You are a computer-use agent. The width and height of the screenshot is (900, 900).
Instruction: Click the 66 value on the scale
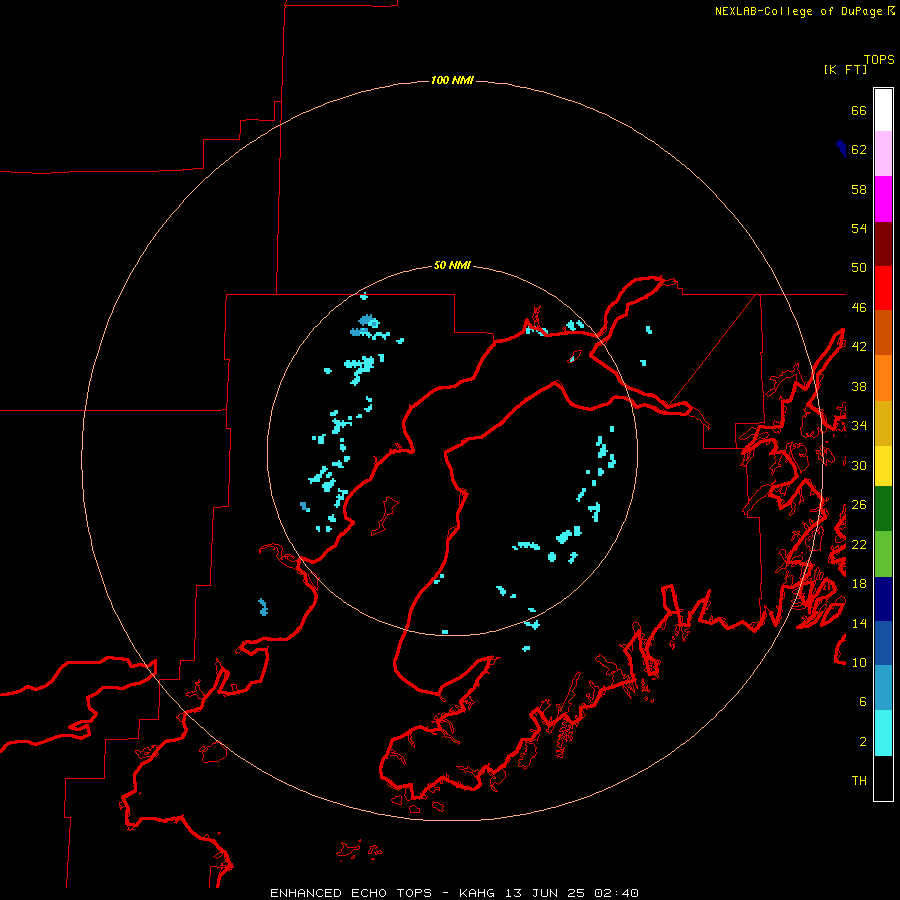coord(859,110)
